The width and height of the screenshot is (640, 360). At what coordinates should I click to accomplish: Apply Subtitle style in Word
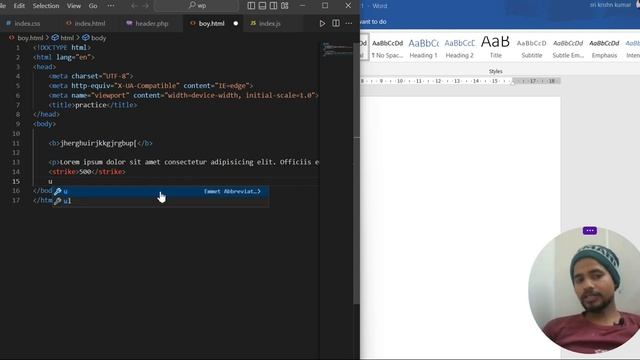[x=531, y=48]
